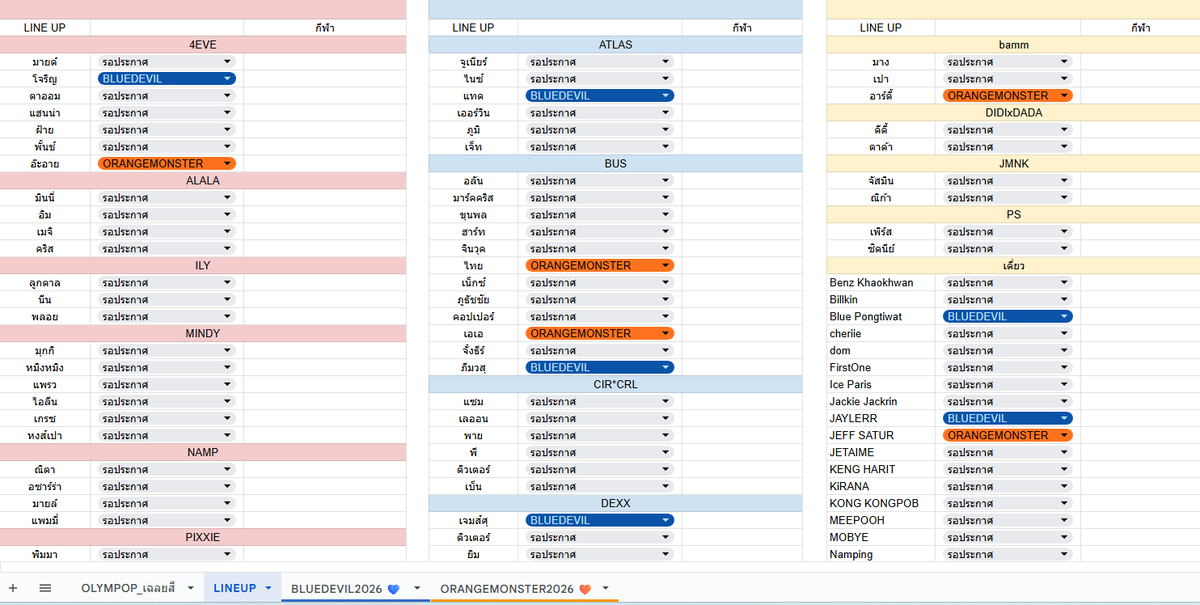
Task: Open FirstOne's status dropdown
Action: [1007, 367]
